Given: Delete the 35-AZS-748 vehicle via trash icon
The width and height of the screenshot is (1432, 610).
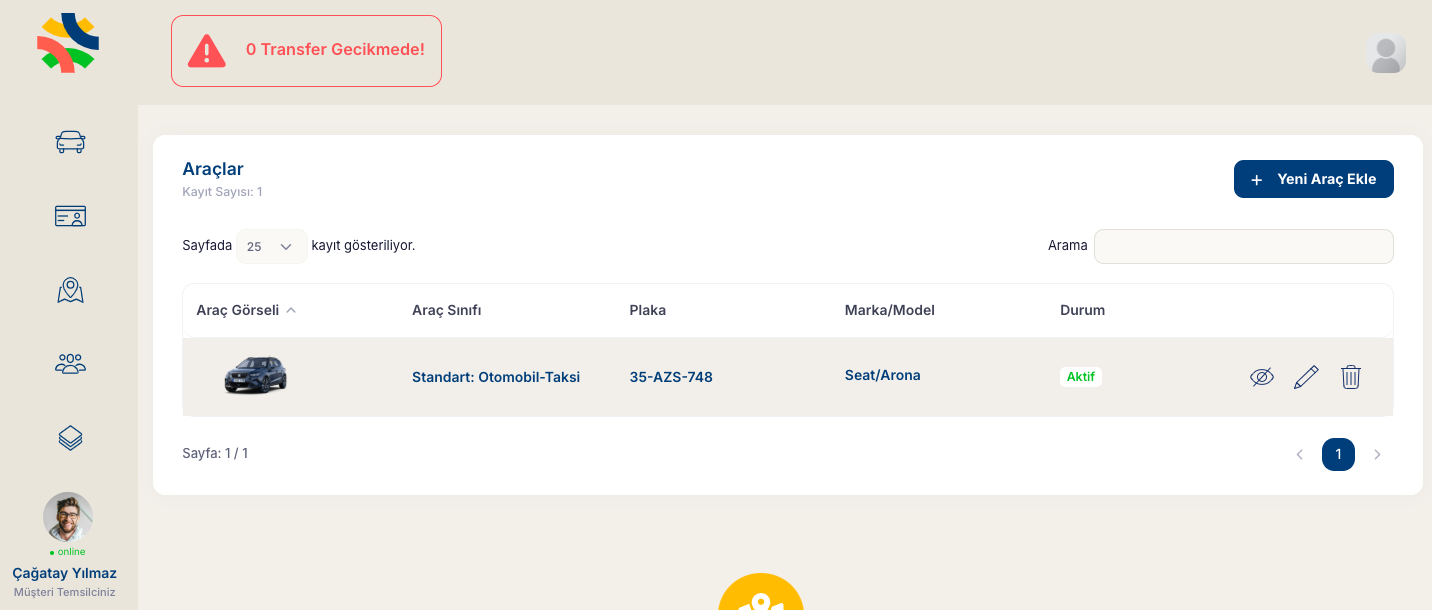Looking at the screenshot, I should (x=1351, y=377).
